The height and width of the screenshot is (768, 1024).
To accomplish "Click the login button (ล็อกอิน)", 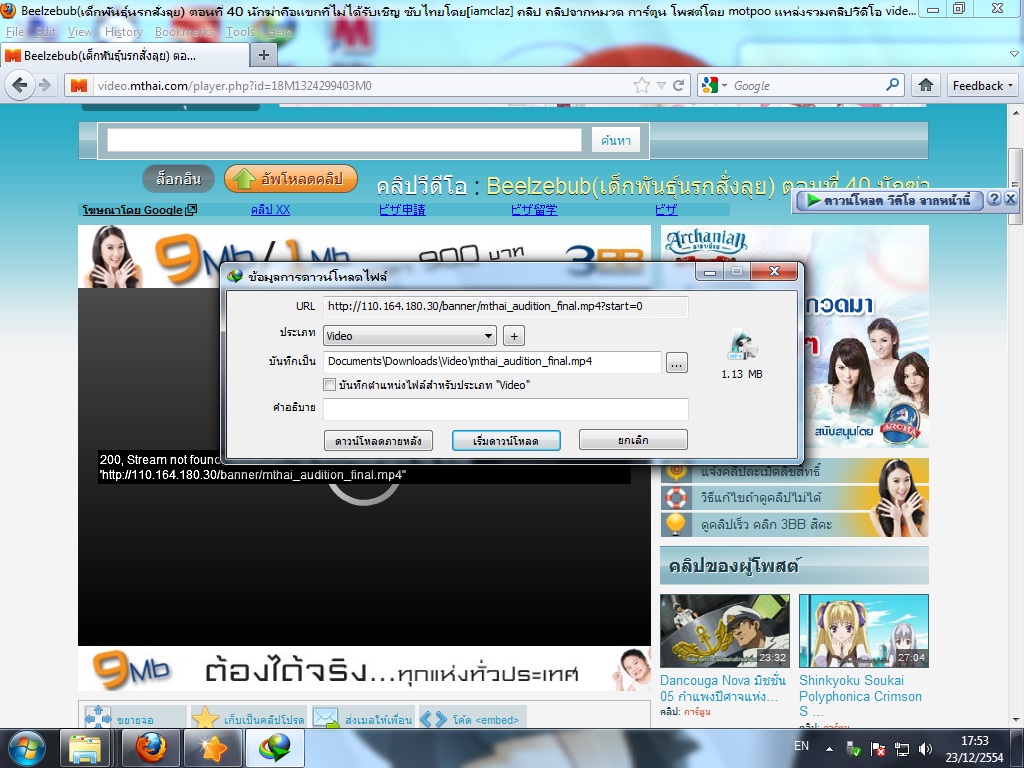I will coord(178,178).
